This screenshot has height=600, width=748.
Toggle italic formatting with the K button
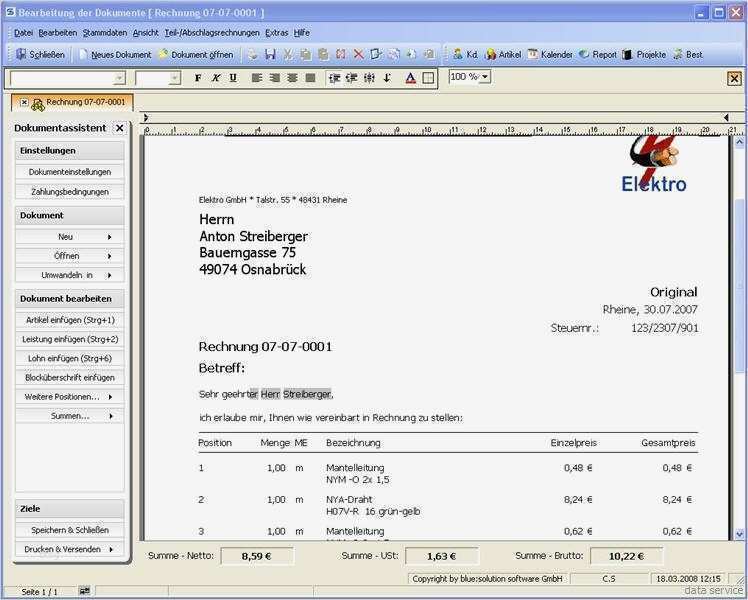216,78
